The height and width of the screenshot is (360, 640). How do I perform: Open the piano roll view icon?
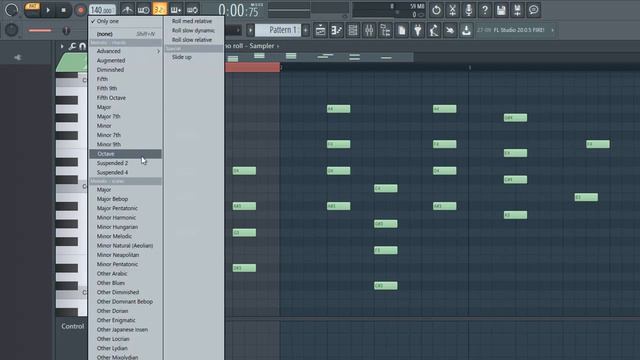coord(337,30)
